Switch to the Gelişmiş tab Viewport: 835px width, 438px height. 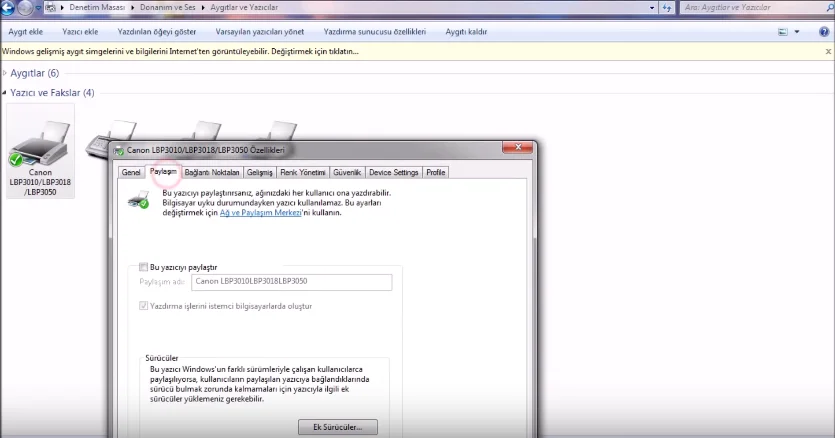point(259,172)
